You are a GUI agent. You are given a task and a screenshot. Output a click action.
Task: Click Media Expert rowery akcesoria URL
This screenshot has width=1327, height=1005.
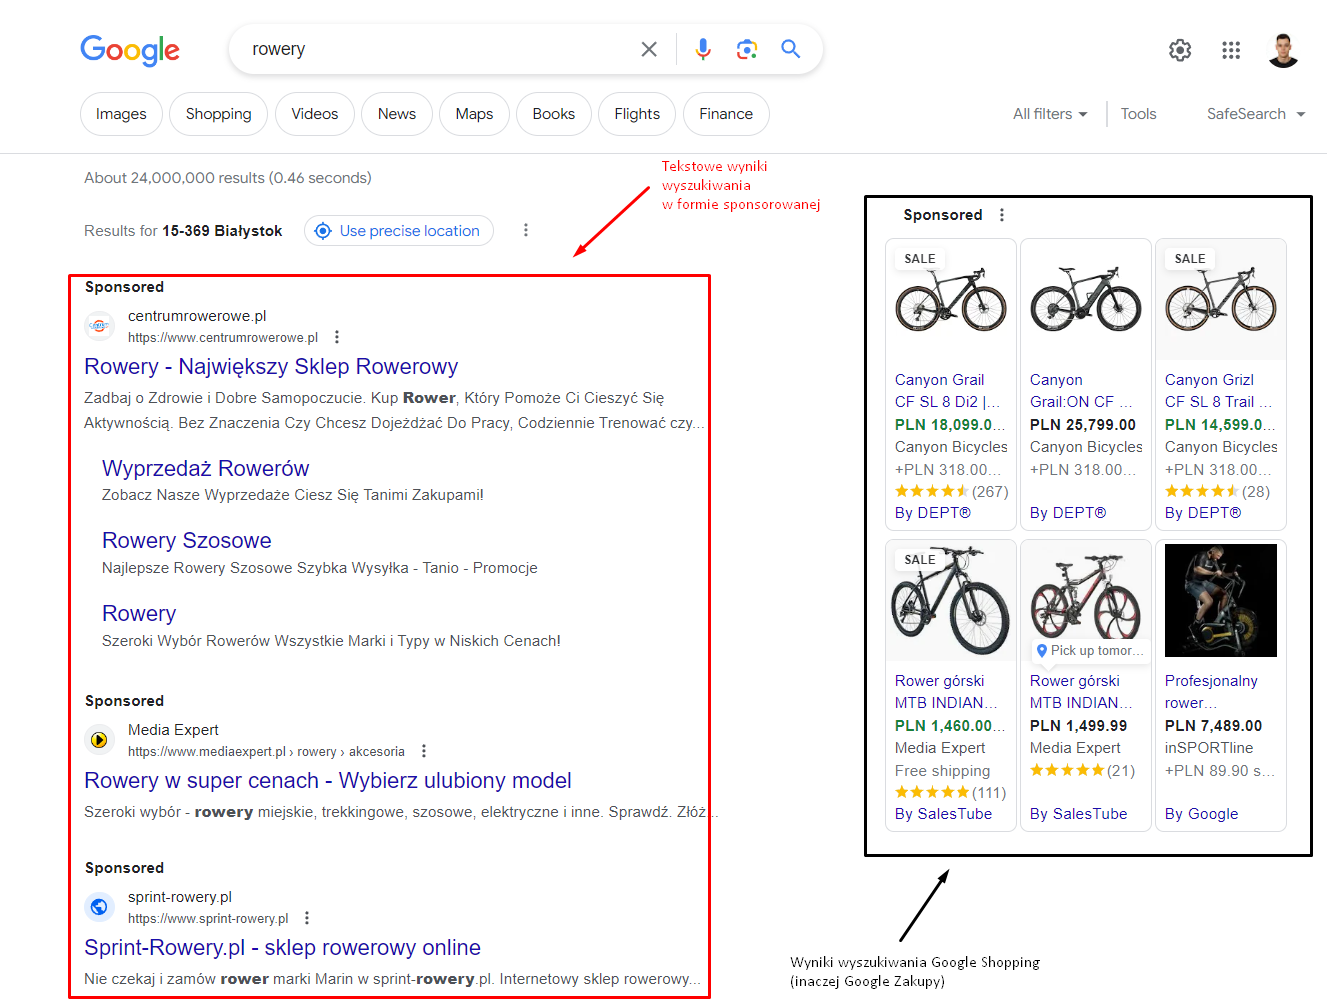pos(266,752)
